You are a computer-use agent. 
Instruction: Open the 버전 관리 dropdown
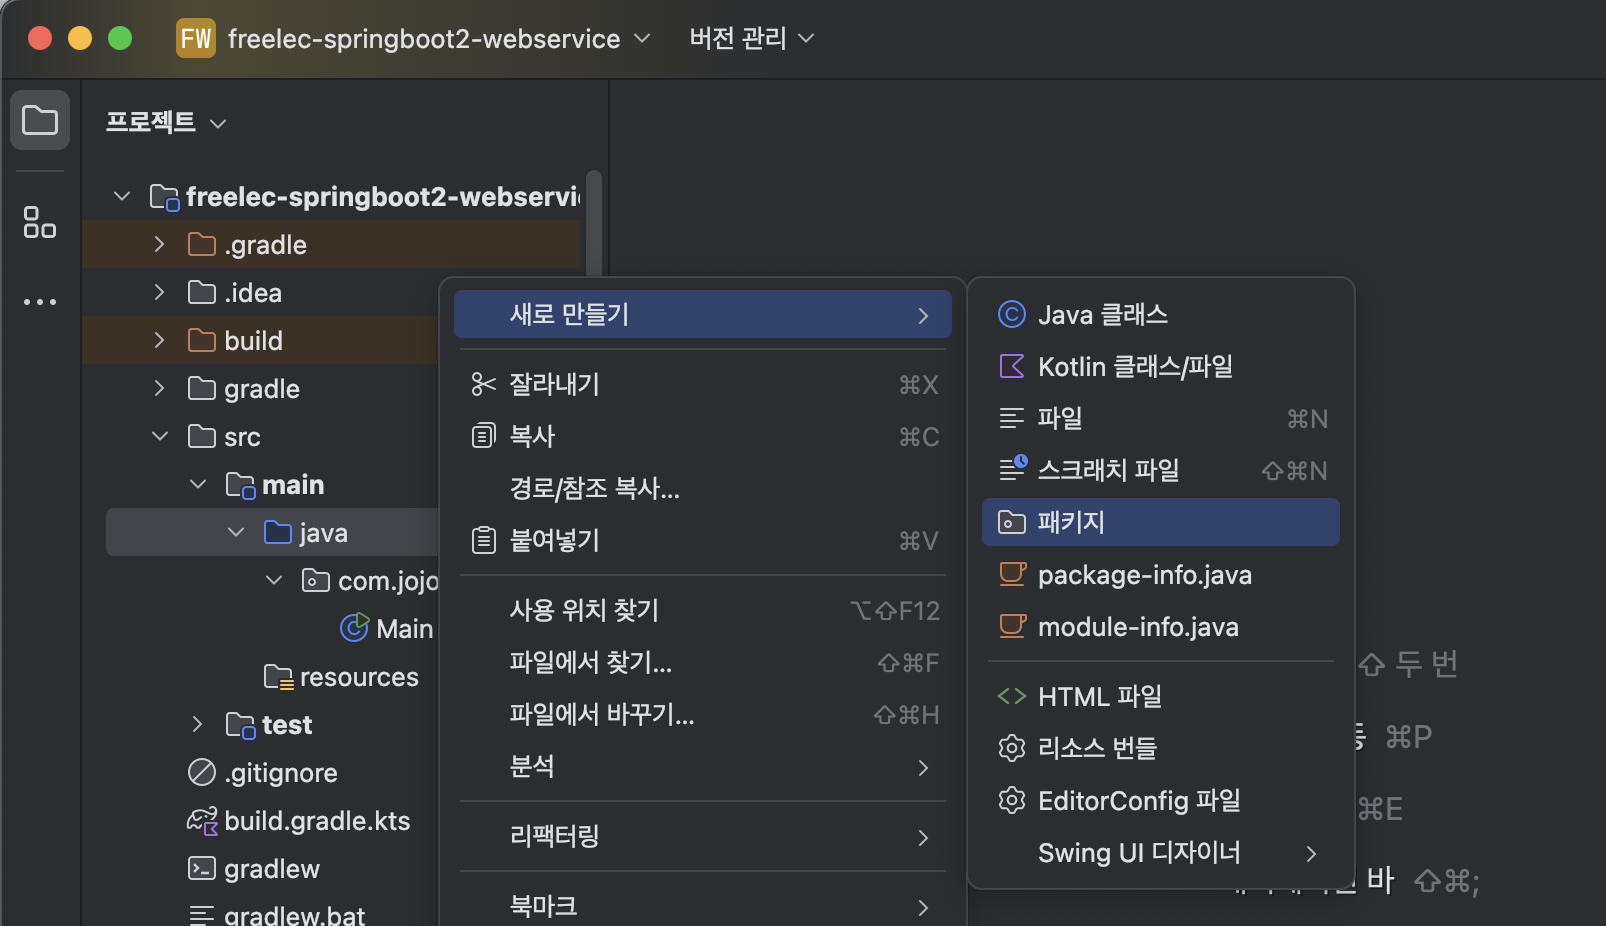coord(752,38)
